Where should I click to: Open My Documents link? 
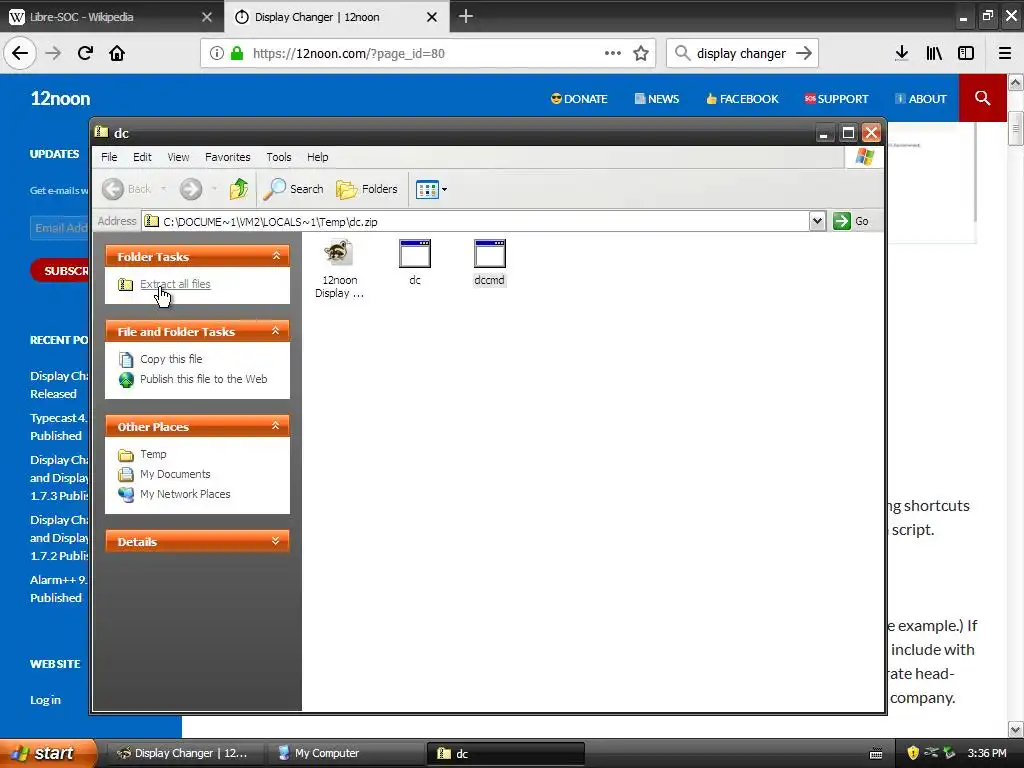pyautogui.click(x=175, y=474)
